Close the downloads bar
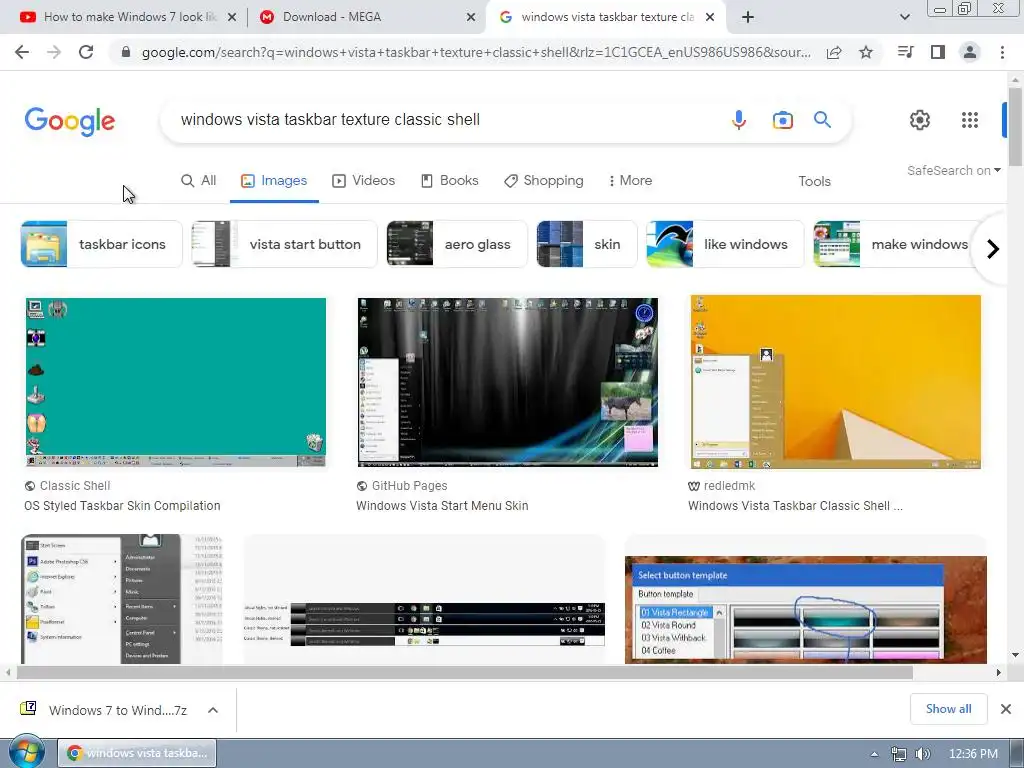Screen dimensions: 1024x768 coord(1006,709)
